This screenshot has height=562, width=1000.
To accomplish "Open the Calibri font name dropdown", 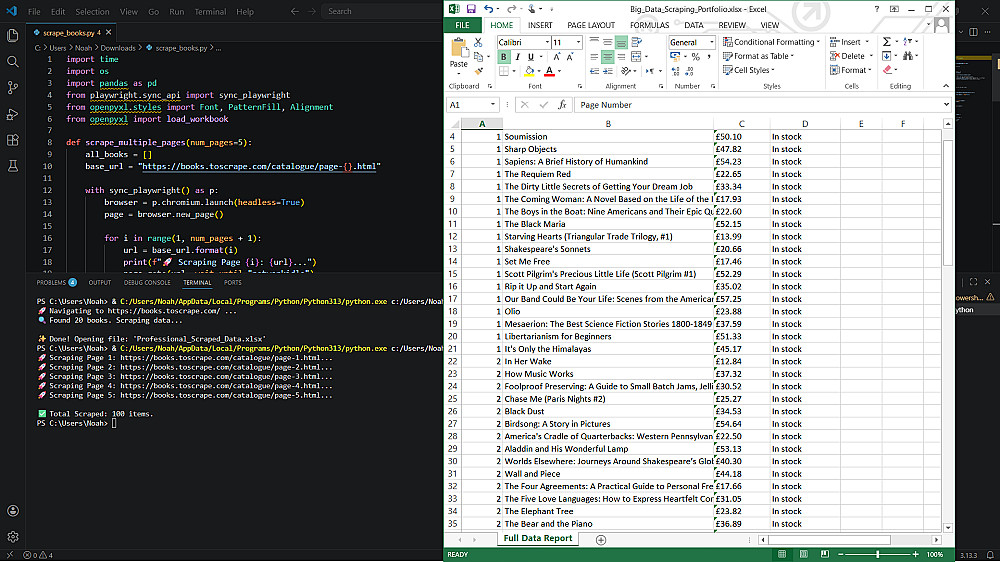I will point(546,42).
